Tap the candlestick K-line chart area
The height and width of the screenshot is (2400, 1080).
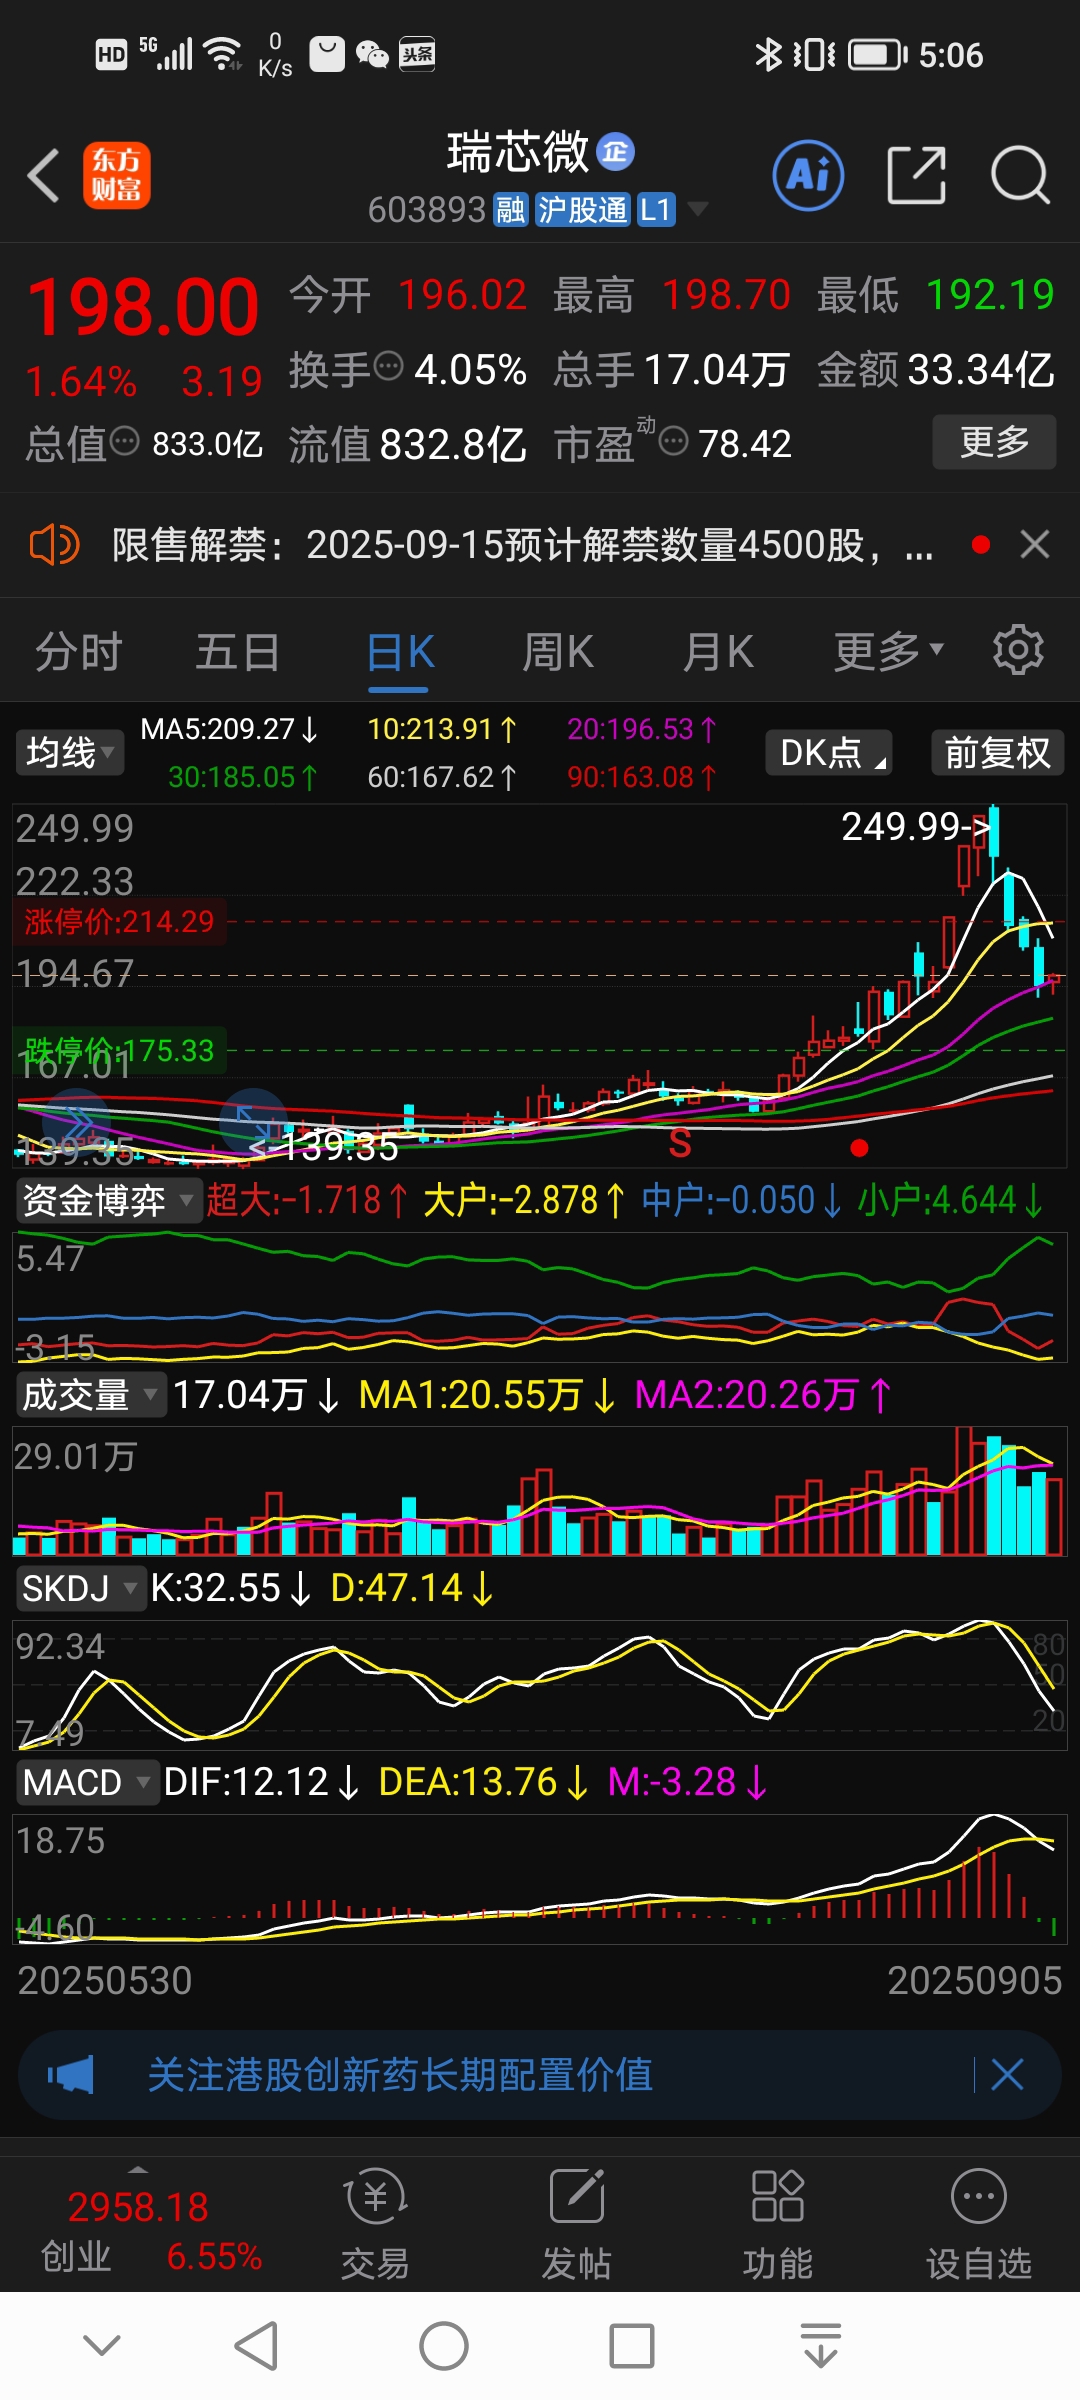(540, 985)
